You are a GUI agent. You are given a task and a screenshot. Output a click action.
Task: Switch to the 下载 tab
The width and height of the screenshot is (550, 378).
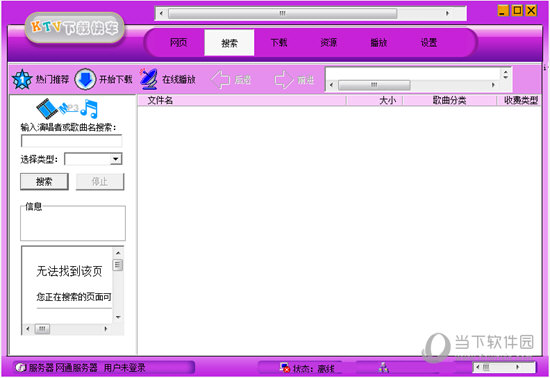(x=279, y=43)
